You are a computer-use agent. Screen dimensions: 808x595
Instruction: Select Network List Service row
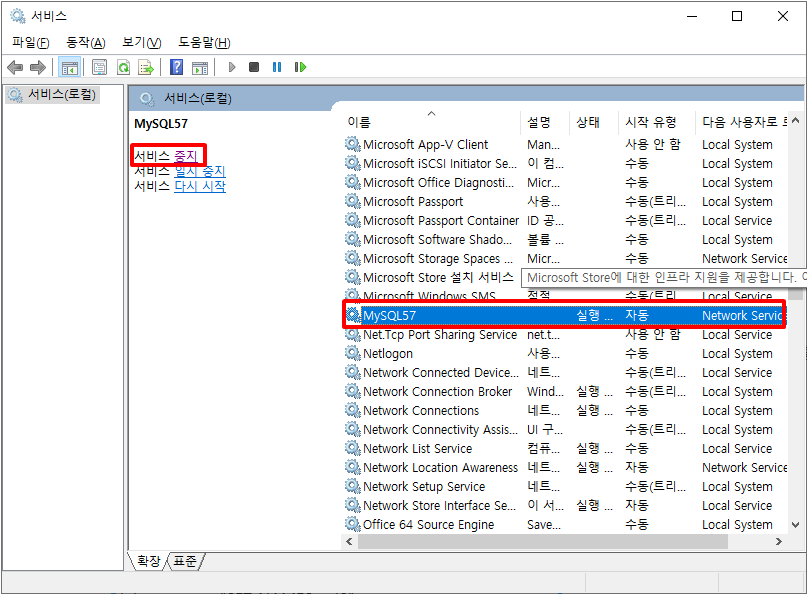(565, 449)
